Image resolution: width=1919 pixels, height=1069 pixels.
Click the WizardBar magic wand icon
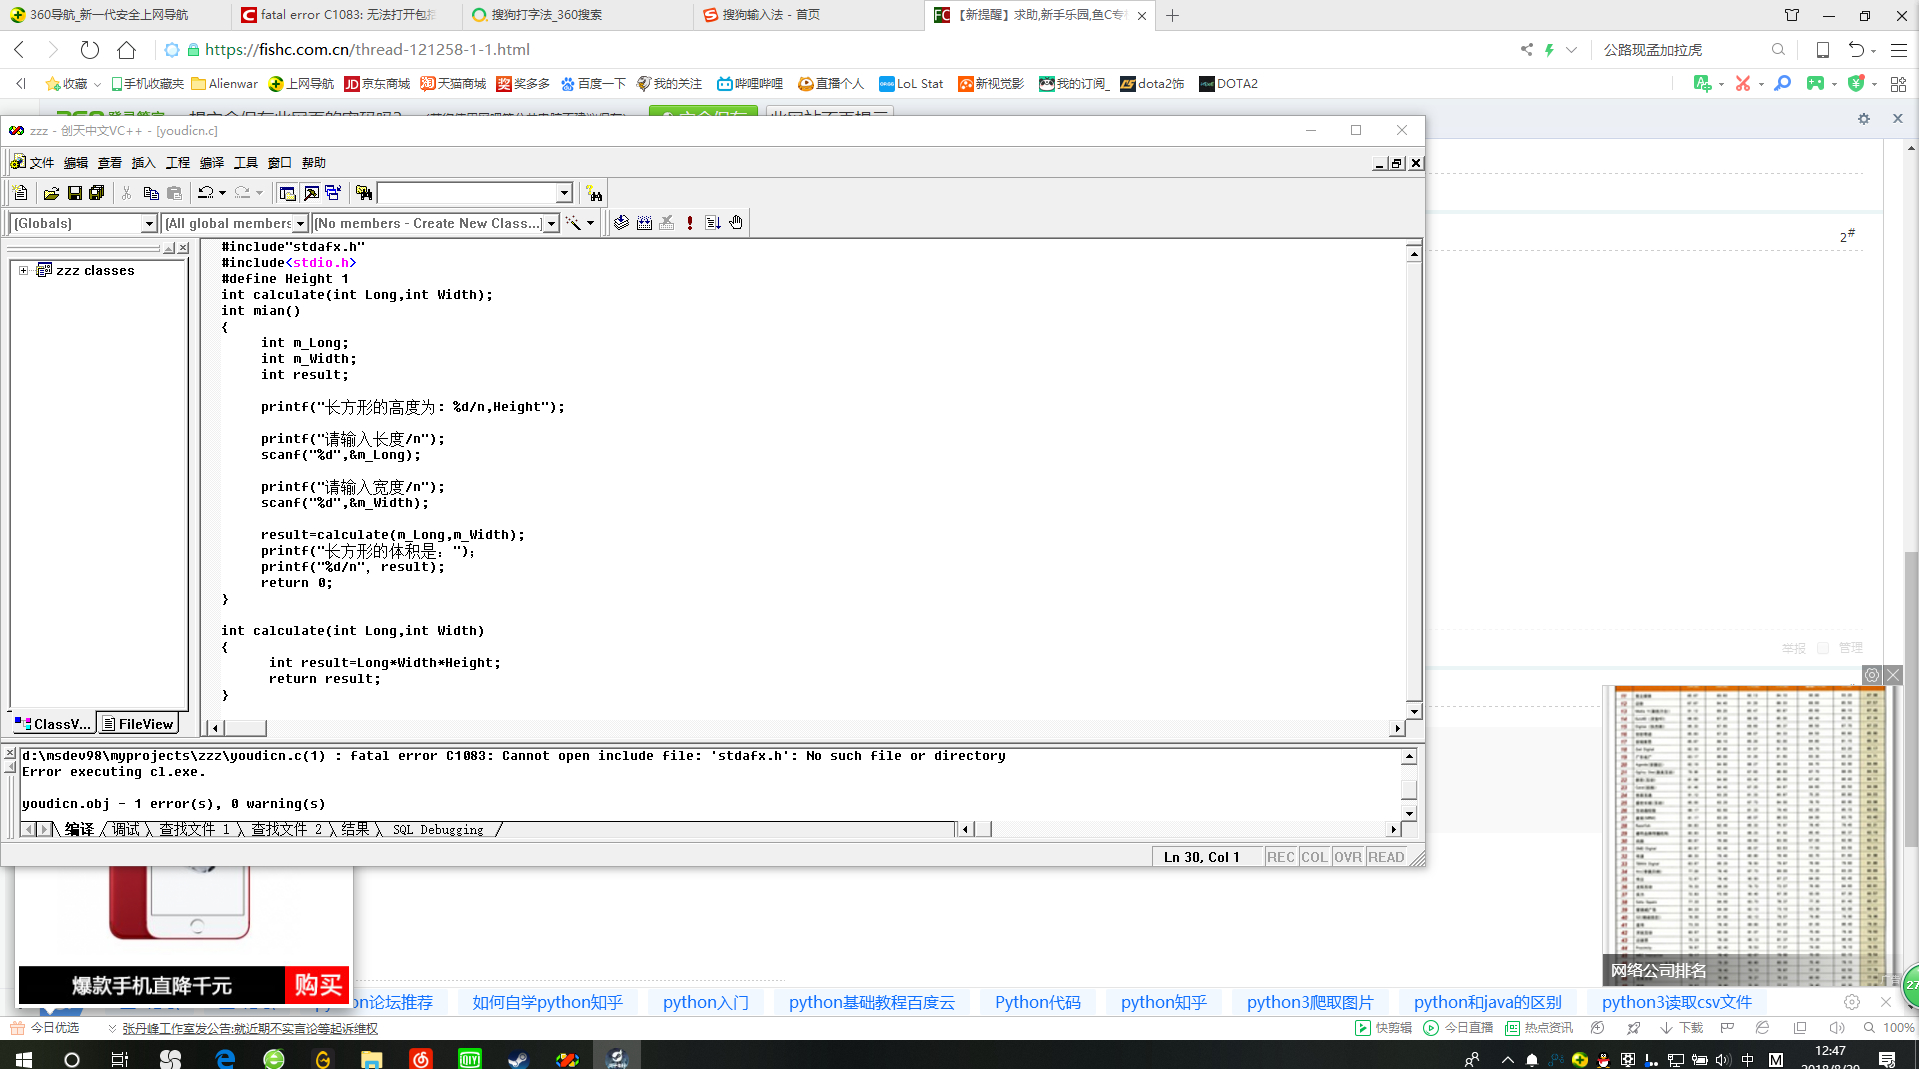pos(573,223)
